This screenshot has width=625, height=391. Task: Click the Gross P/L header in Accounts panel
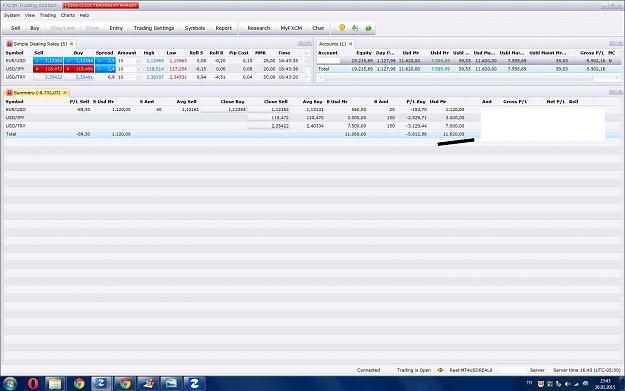(x=592, y=53)
